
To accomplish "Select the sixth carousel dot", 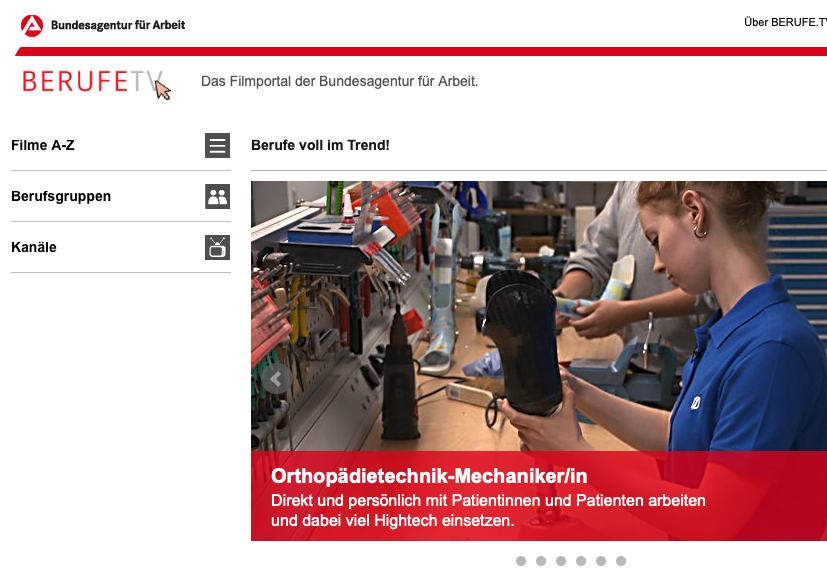I will click(621, 561).
